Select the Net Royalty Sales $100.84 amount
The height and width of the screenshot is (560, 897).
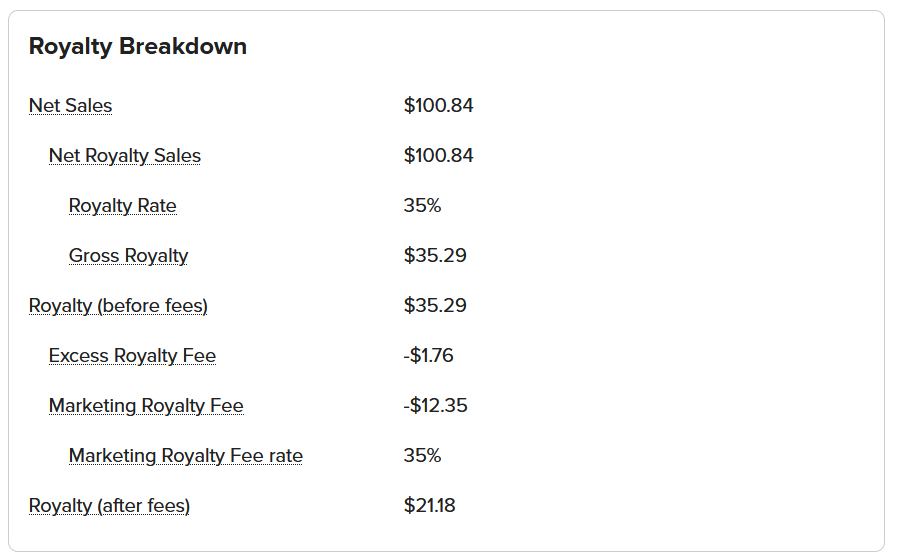pyautogui.click(x=438, y=156)
